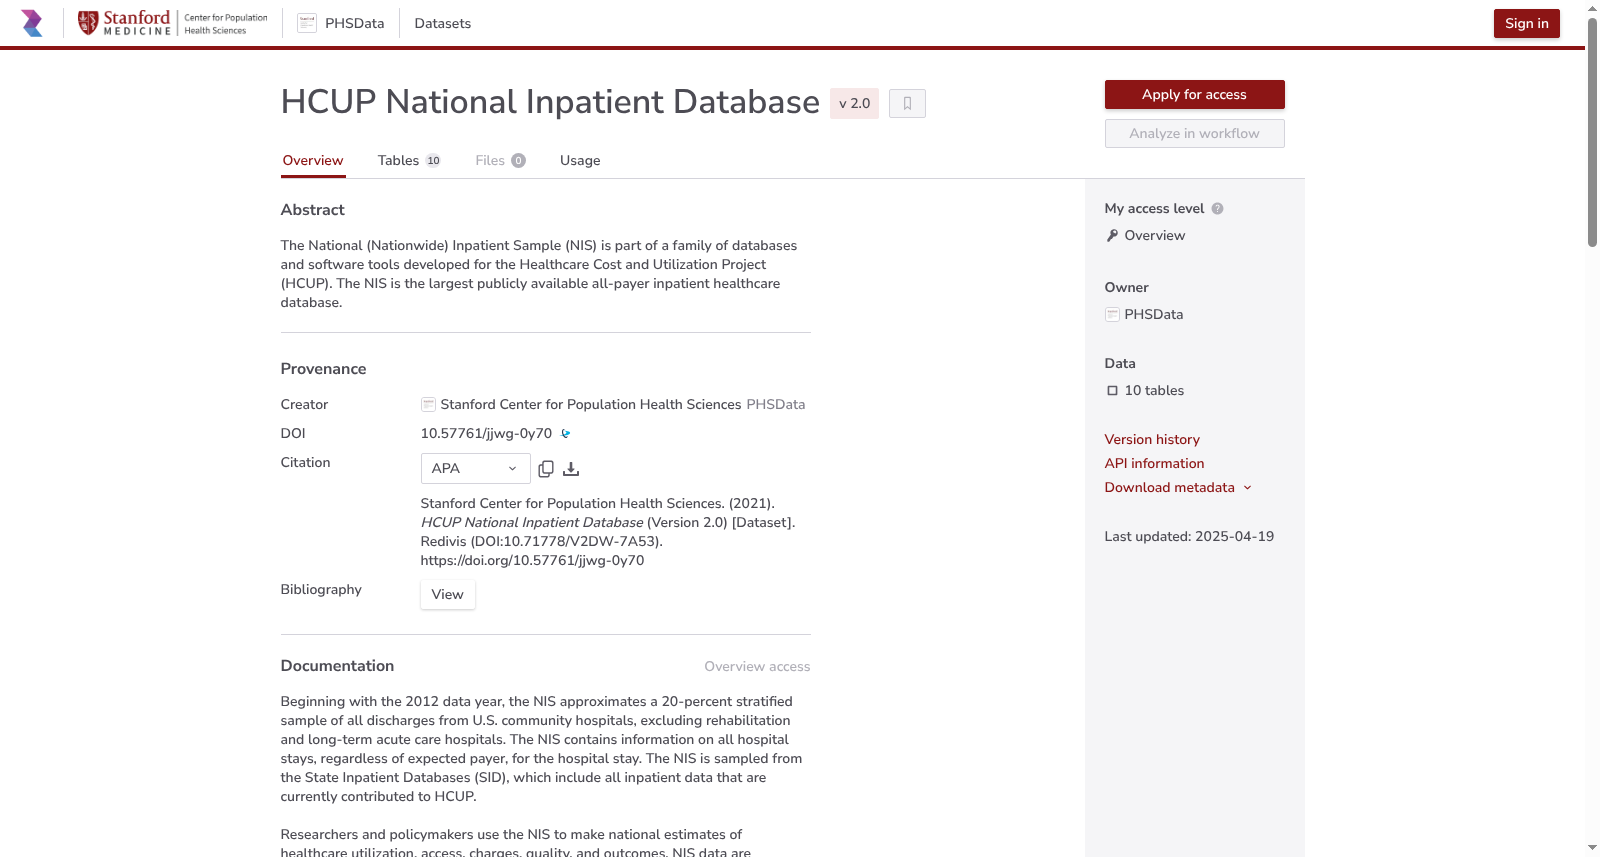1600x857 pixels.
Task: Click the page vertical scrollbar
Action: pyautogui.click(x=1592, y=130)
